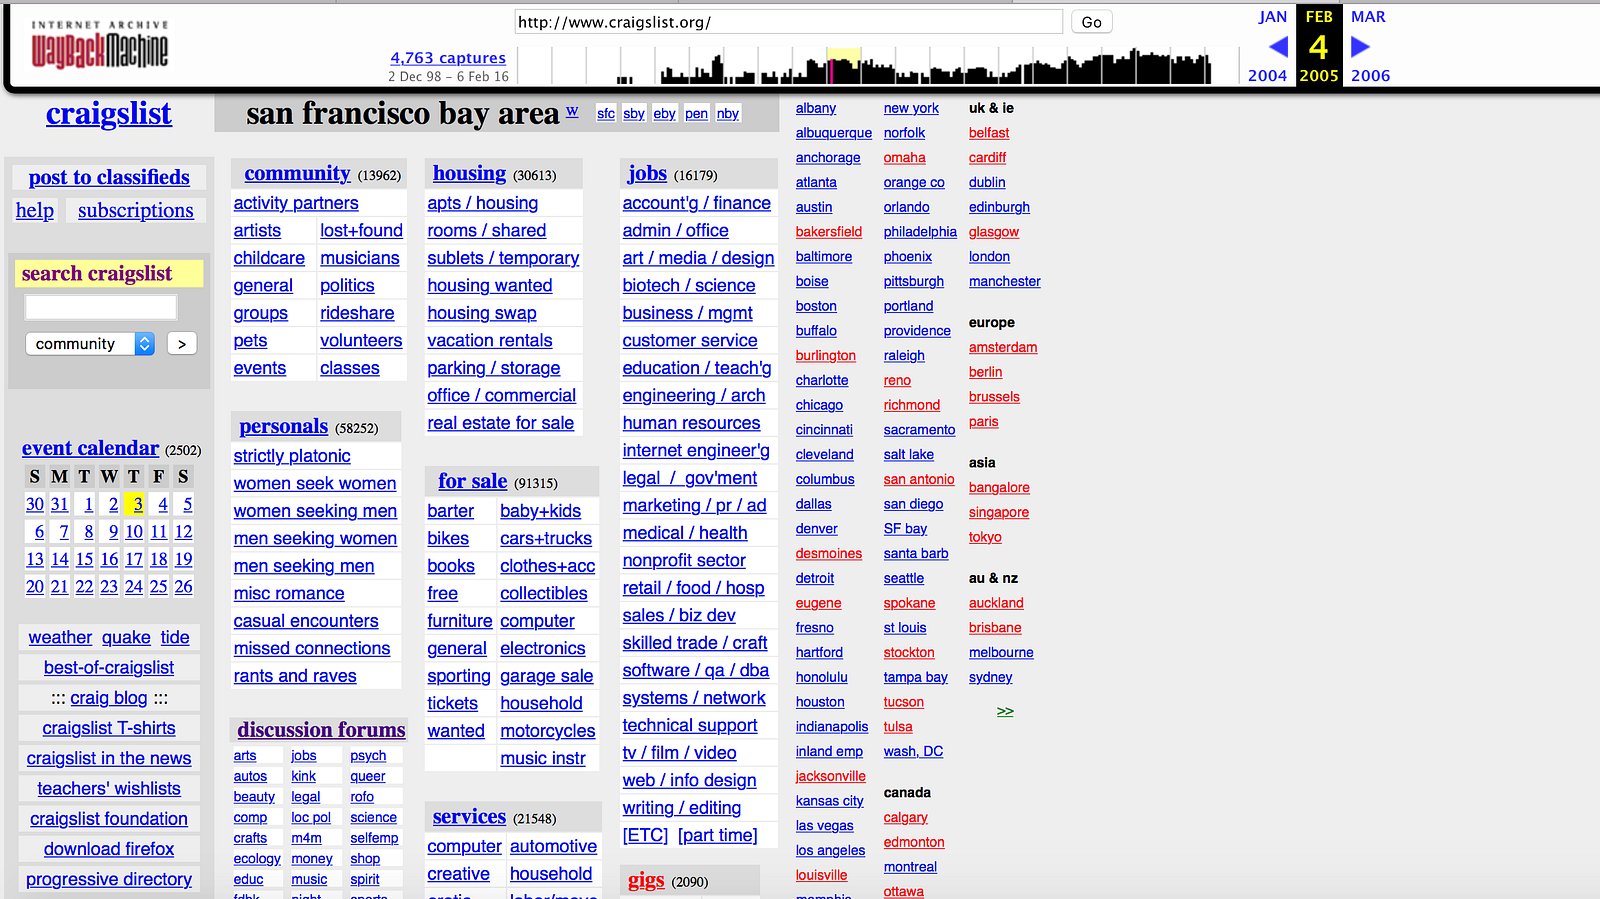The image size is (1600, 899).
Task: Open activity partners category
Action: [296, 203]
